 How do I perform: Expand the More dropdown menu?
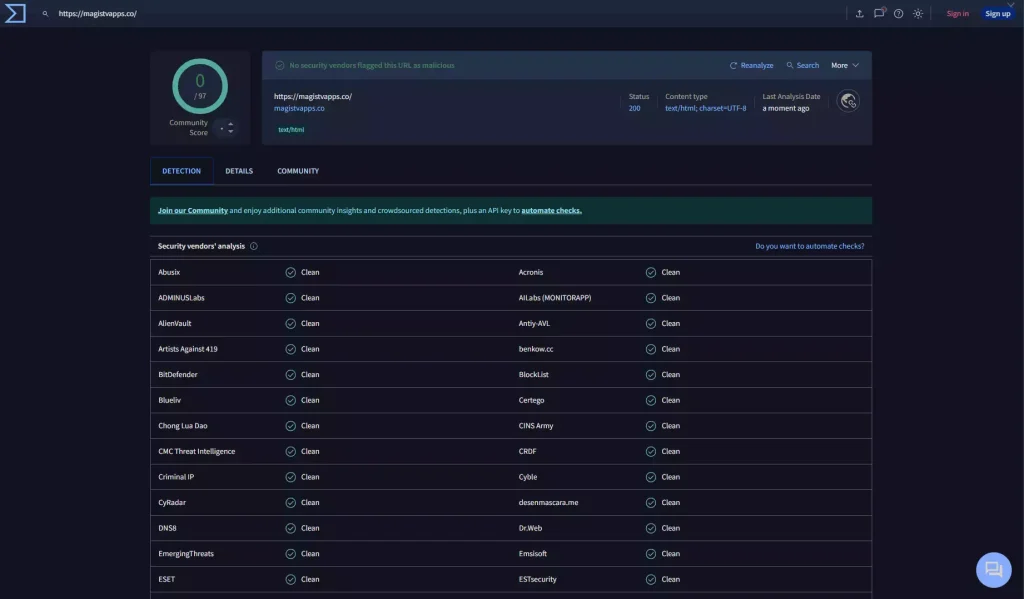point(844,65)
